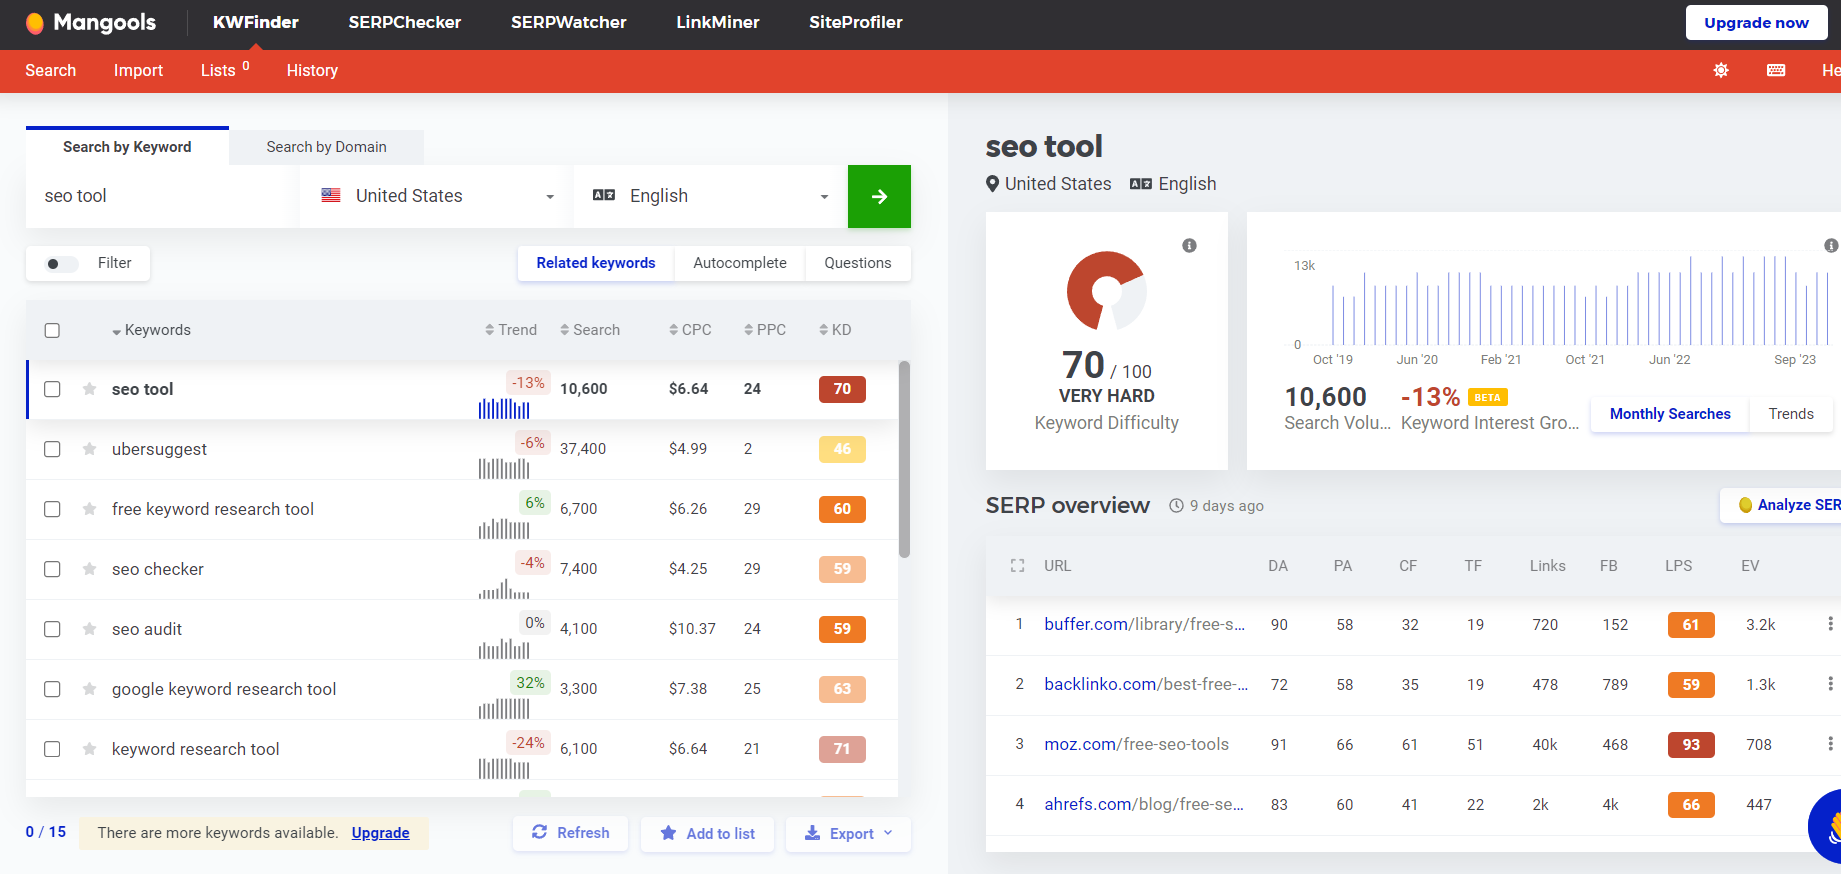Sort by Trend column
1841x874 pixels.
tap(511, 330)
